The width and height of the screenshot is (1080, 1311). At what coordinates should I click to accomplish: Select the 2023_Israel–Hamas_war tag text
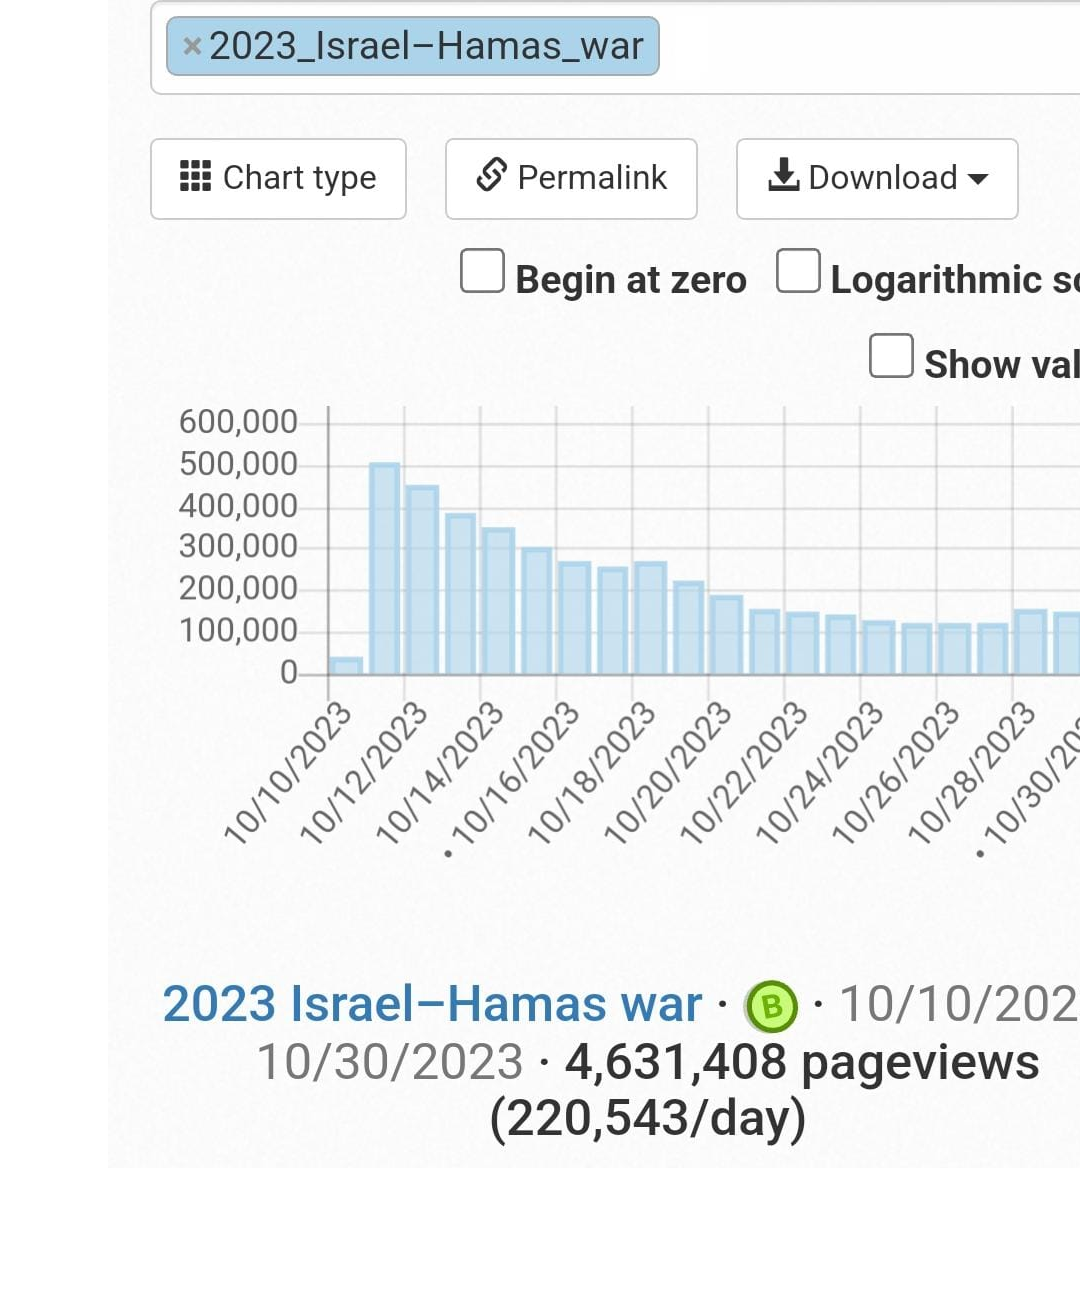(425, 46)
